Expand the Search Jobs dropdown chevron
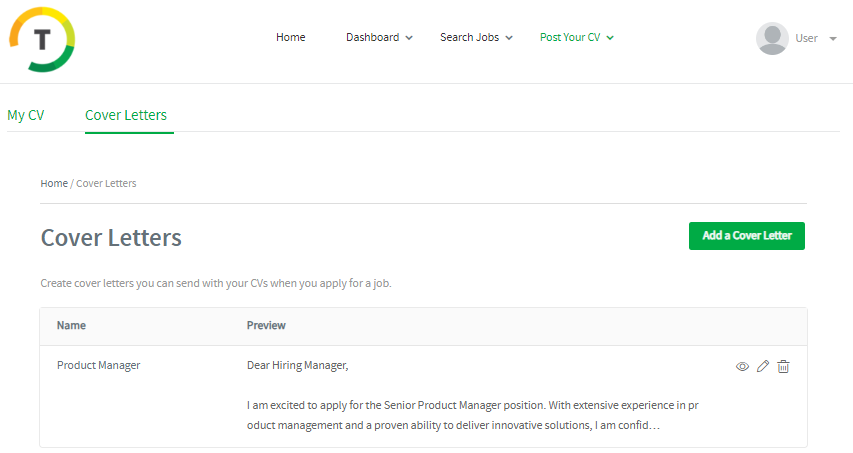This screenshot has height=453, width=853. [x=509, y=38]
